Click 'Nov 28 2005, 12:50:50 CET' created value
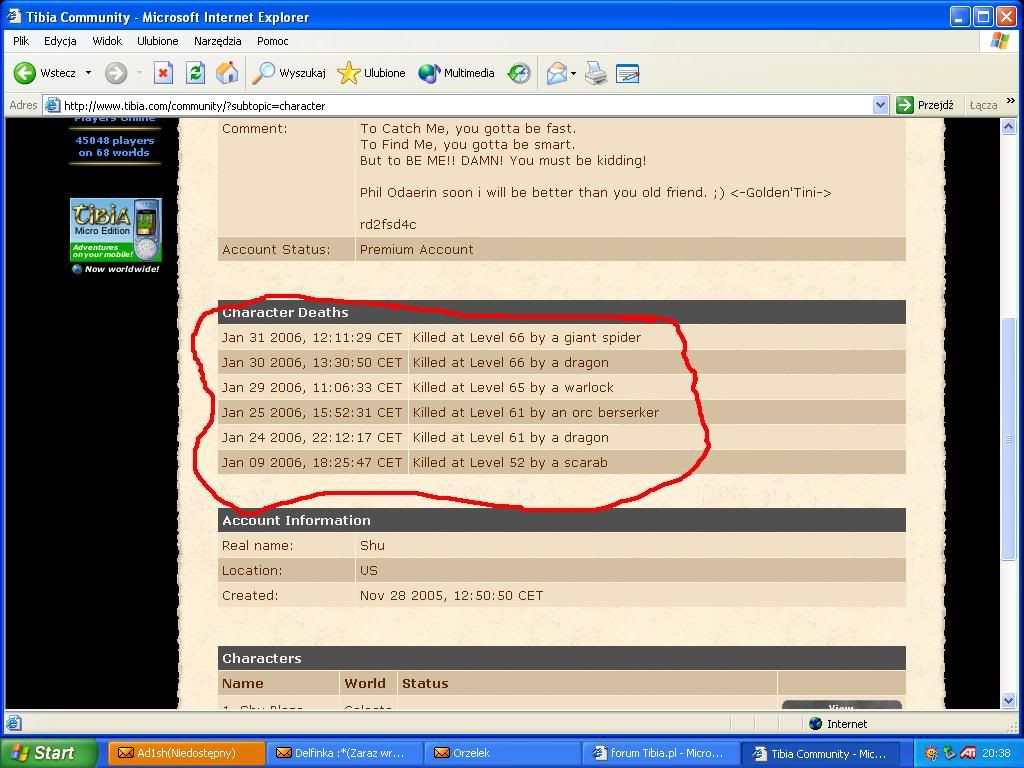The height and width of the screenshot is (768, 1024). (x=451, y=596)
